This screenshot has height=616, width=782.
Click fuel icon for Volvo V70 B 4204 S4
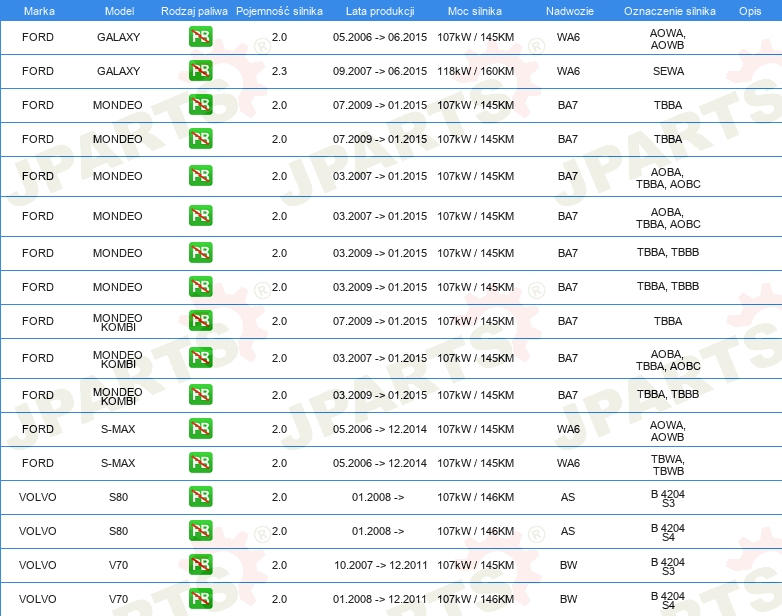coord(200,599)
